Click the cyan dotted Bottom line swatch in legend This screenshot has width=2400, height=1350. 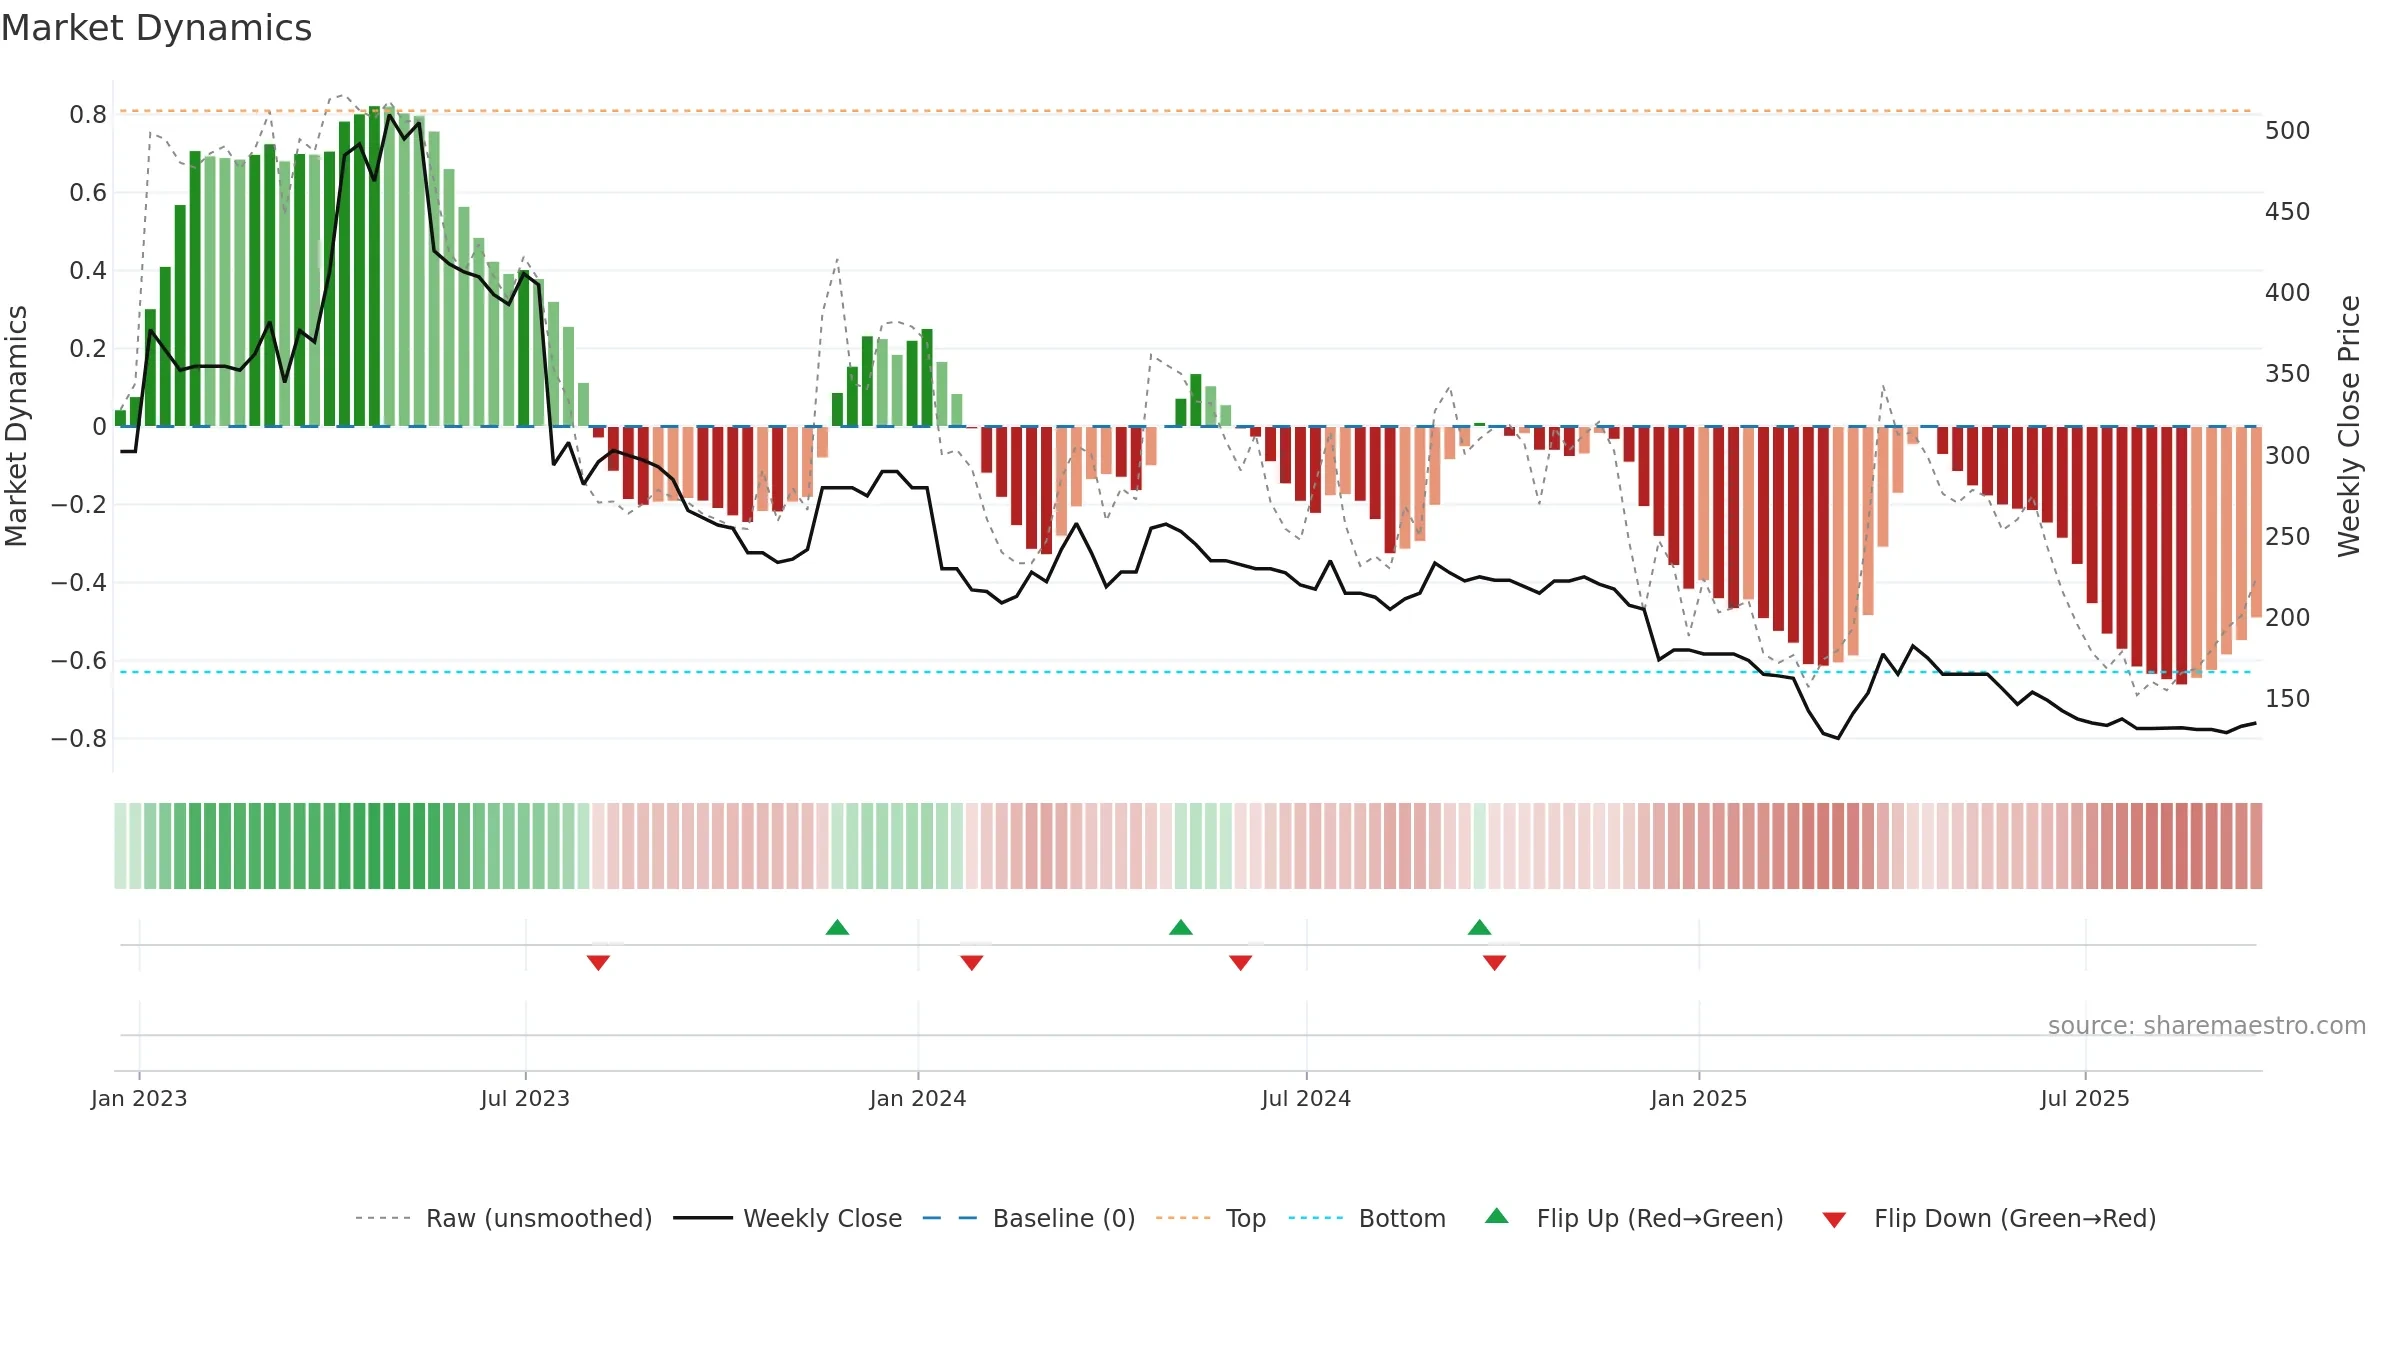(1316, 1218)
